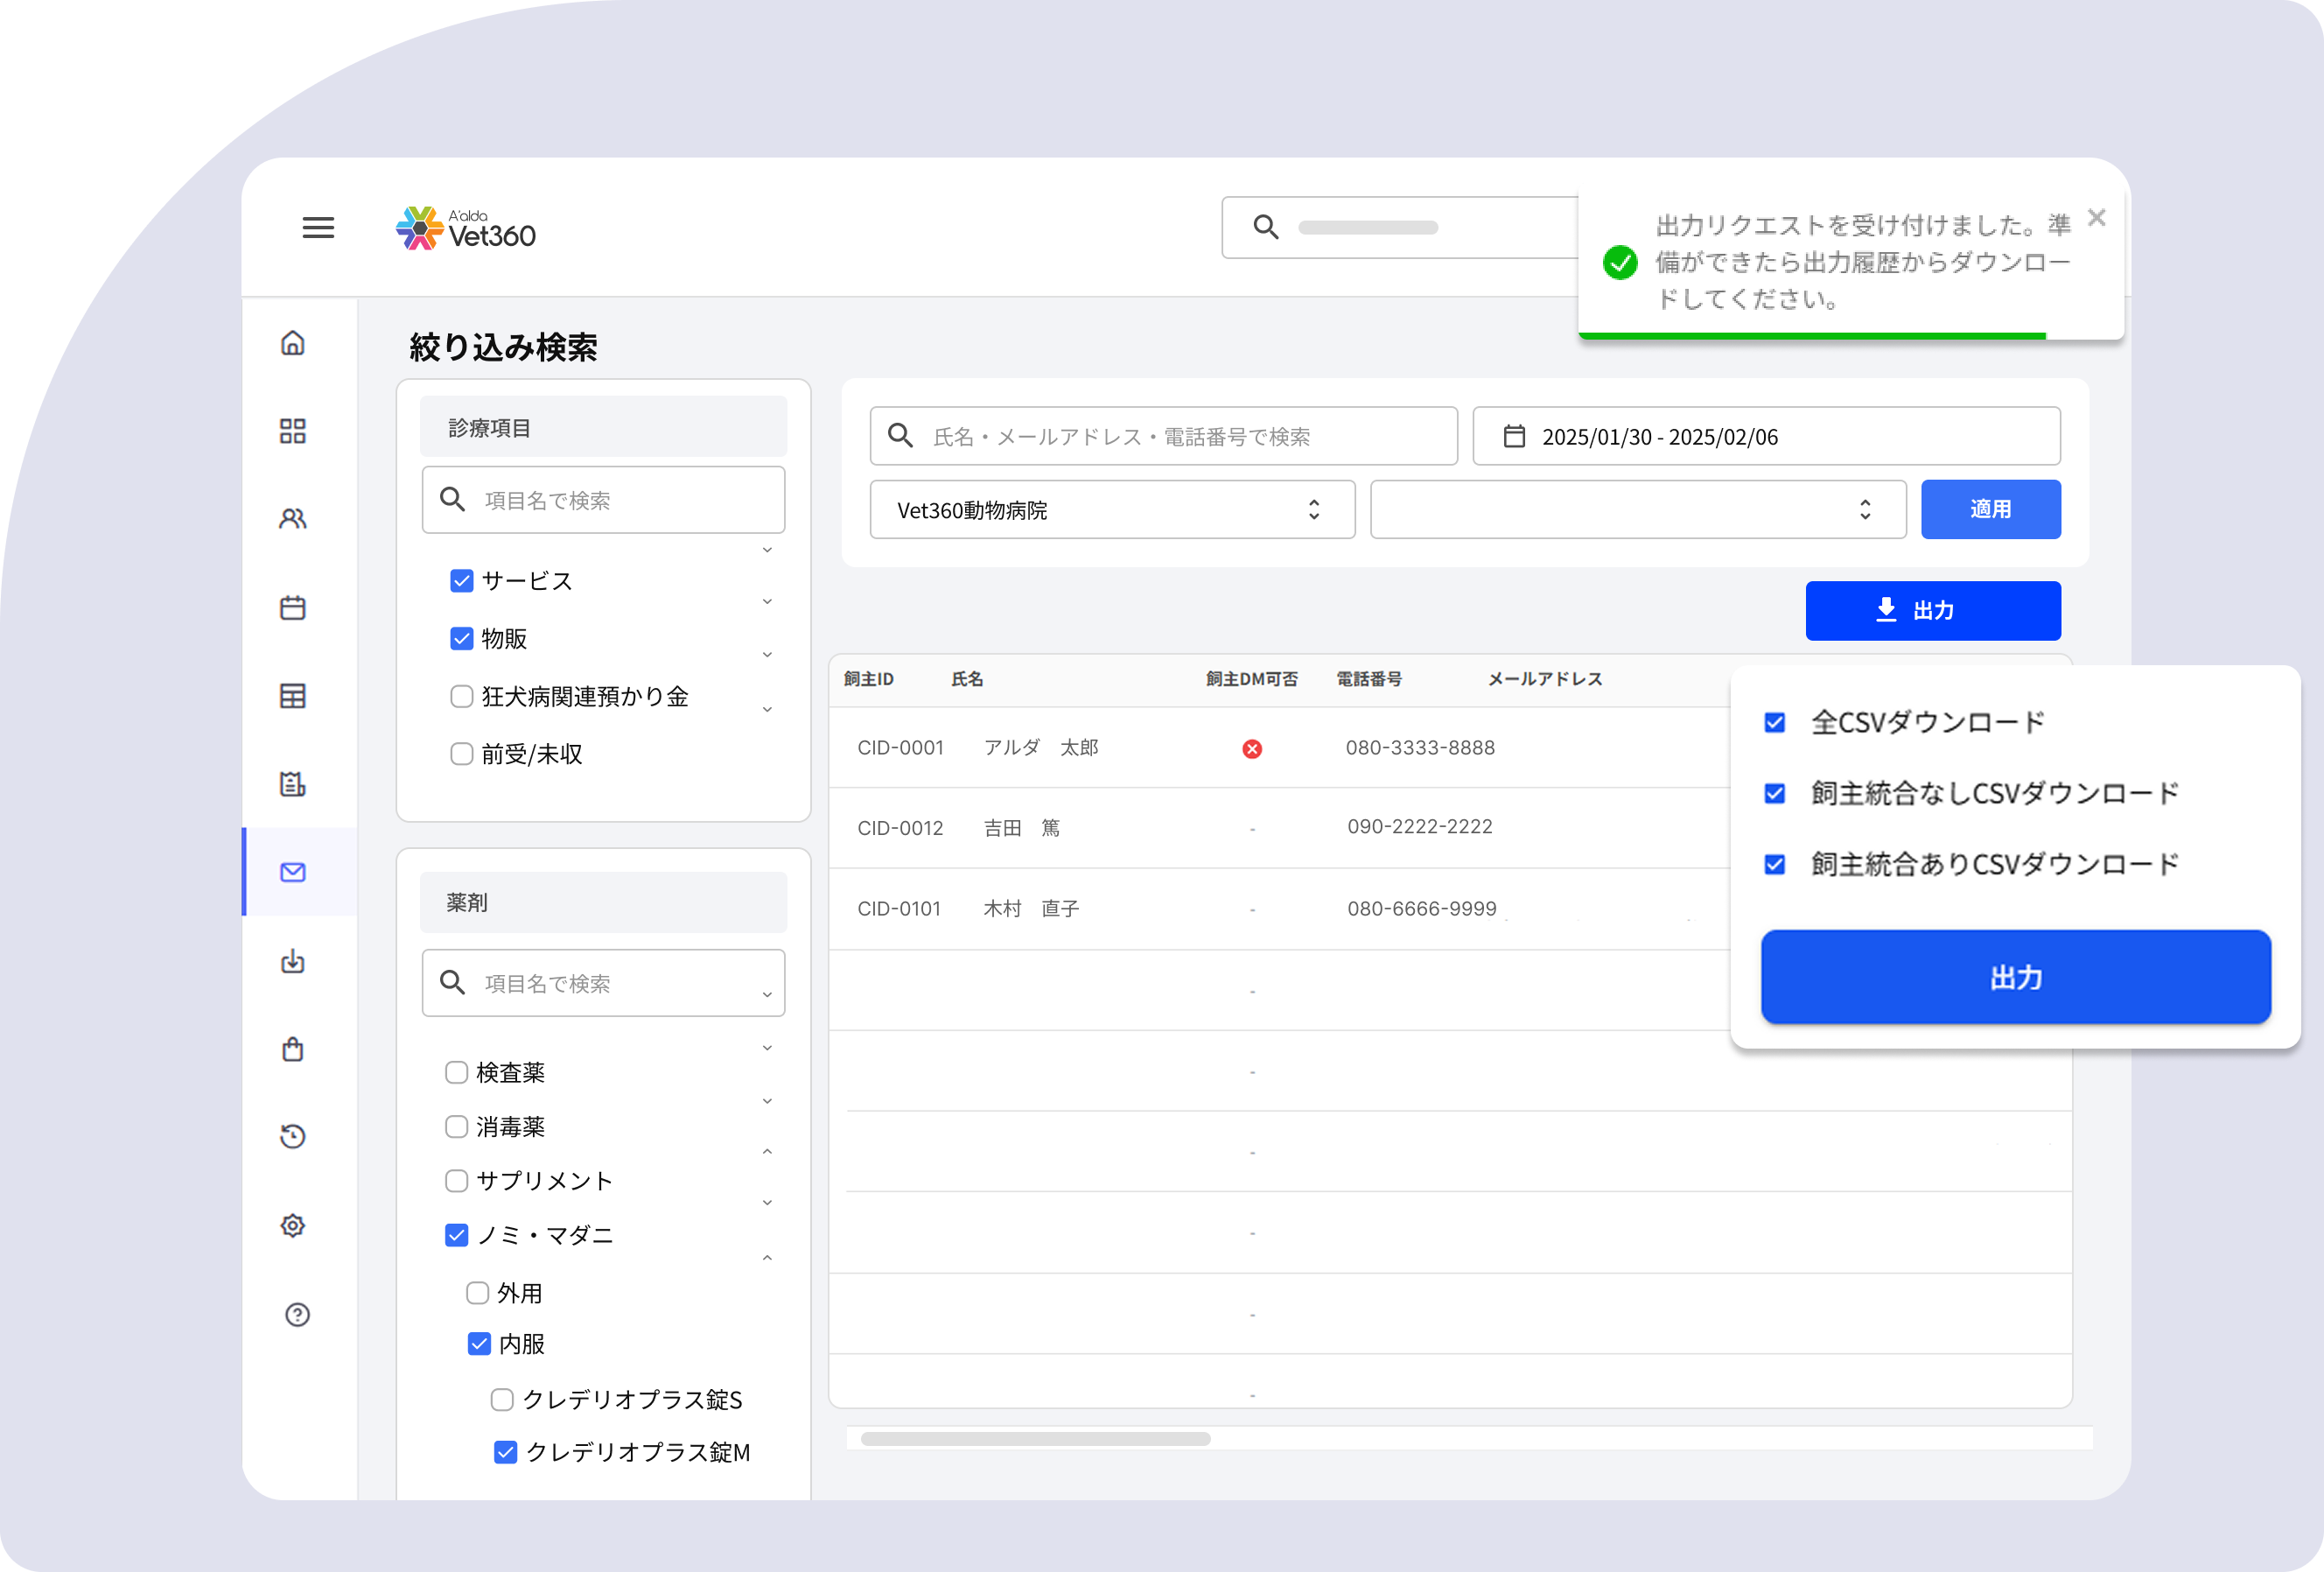
Task: Click the Vet360 logo
Action: [465, 228]
